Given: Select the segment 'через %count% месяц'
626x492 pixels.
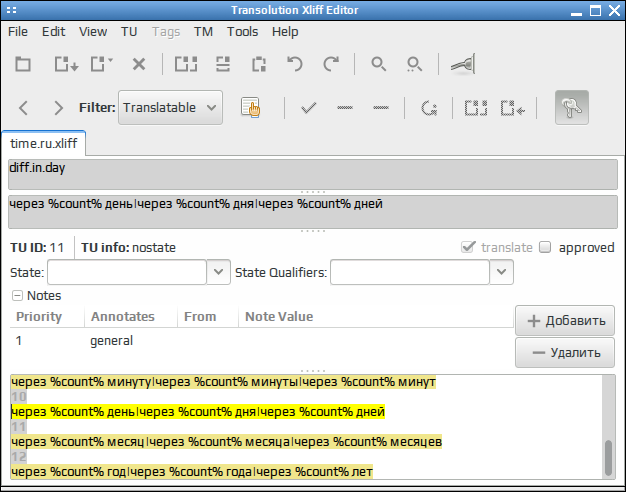Looking at the screenshot, I should (226, 442).
